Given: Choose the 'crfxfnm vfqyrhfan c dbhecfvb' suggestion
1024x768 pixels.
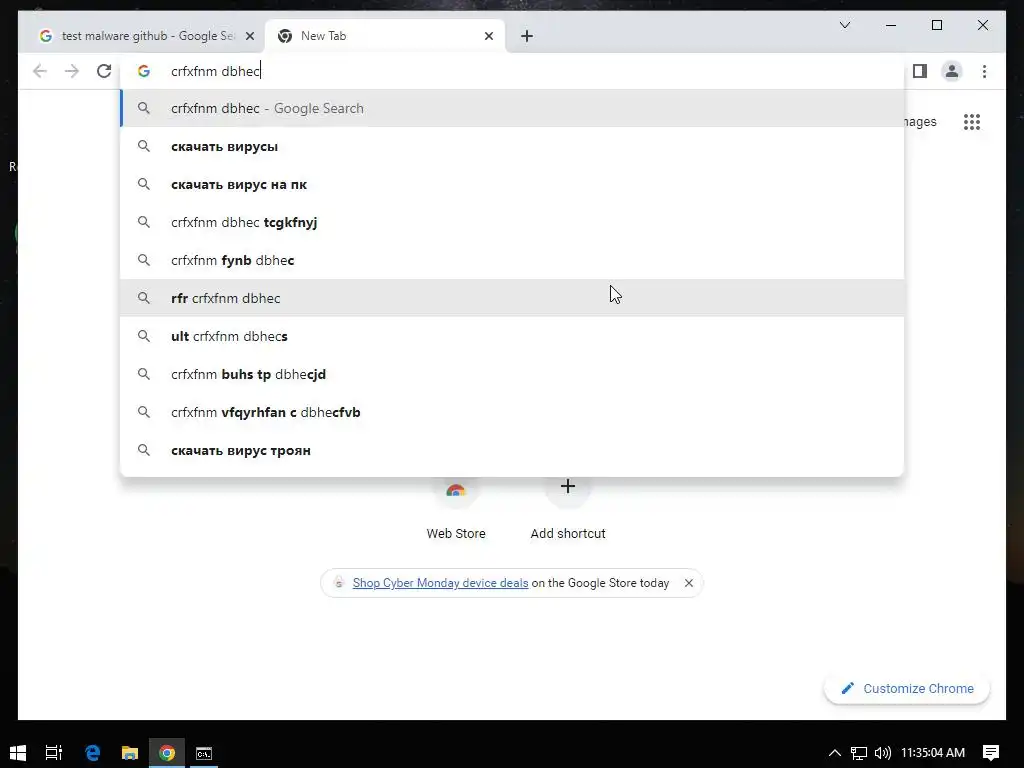Looking at the screenshot, I should click(x=513, y=412).
